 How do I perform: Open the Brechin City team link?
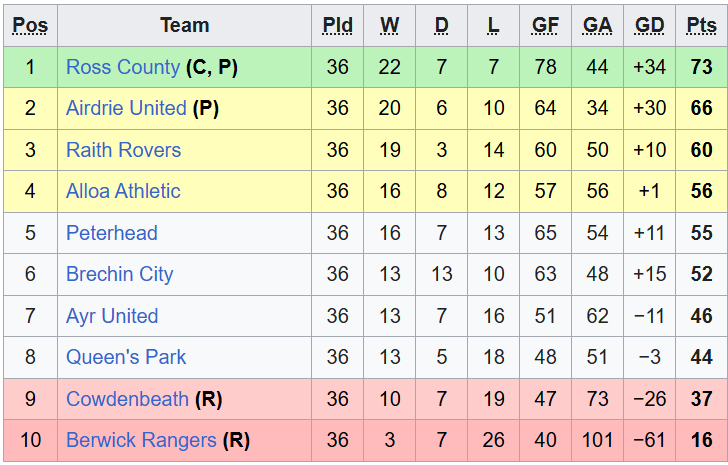(x=120, y=274)
